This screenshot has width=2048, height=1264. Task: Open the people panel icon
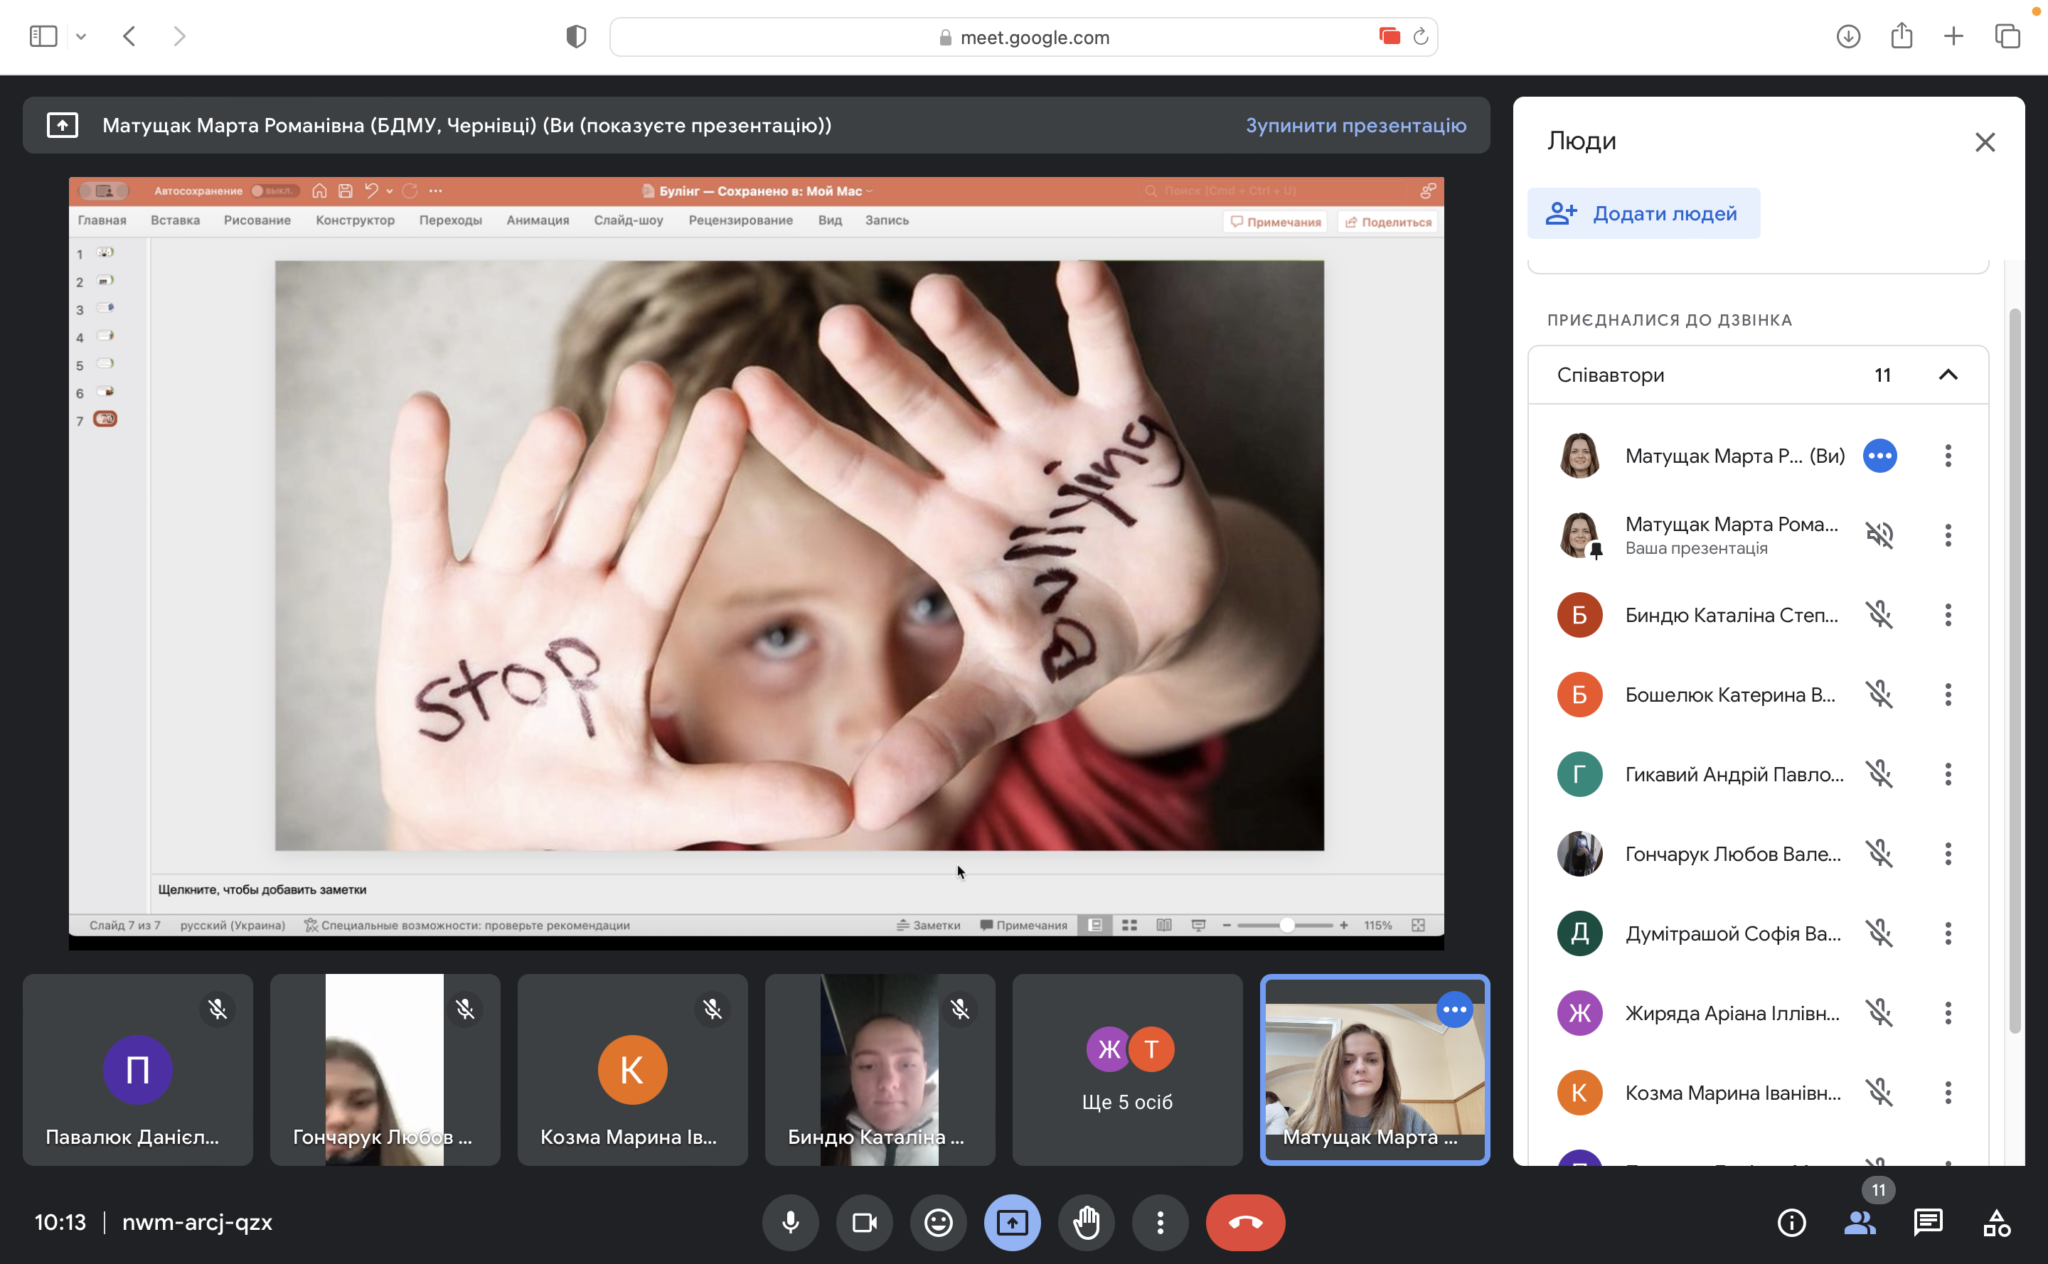point(1860,1222)
